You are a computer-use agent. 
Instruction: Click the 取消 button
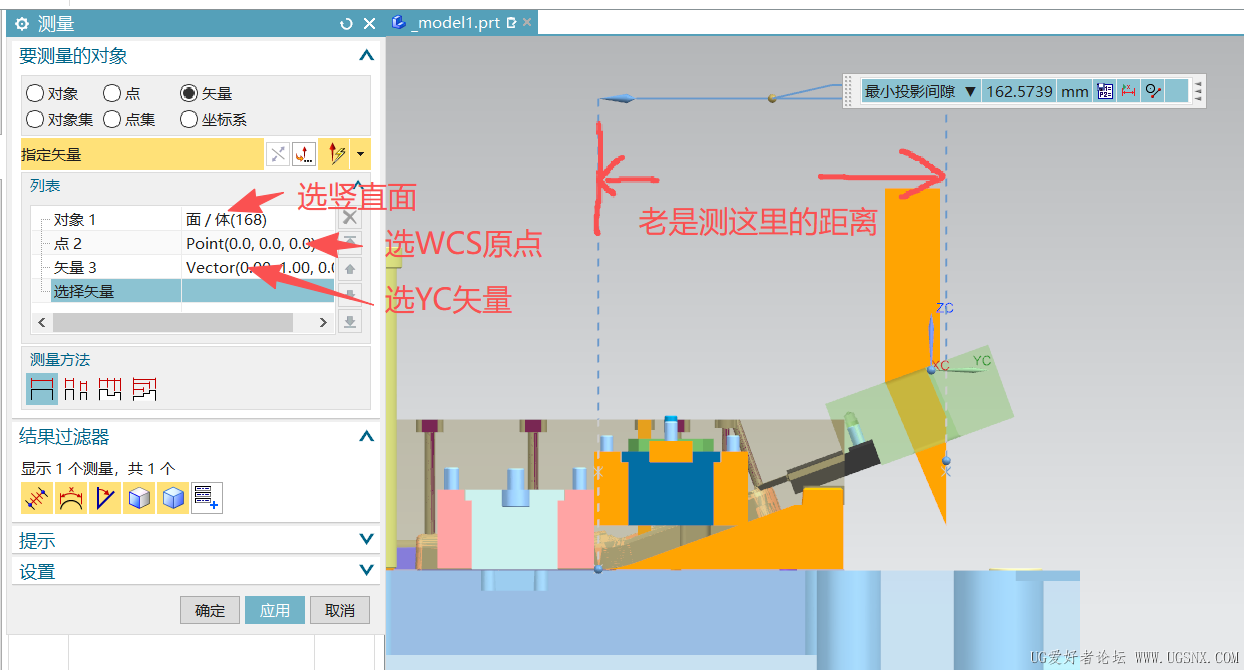click(340, 610)
